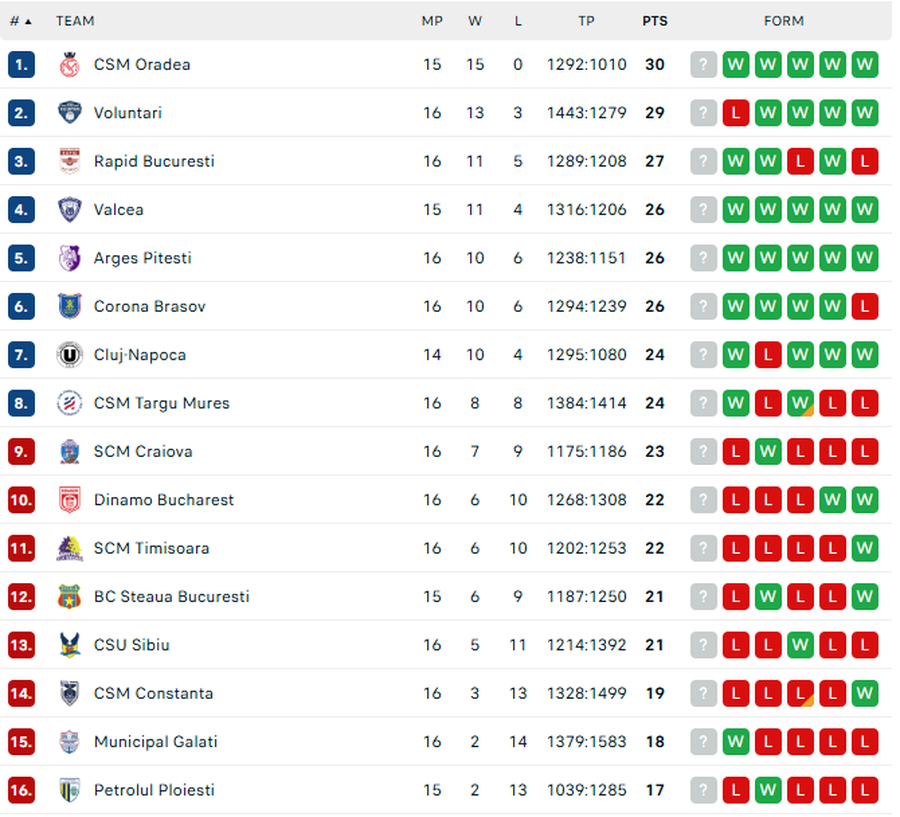Click the rank 9 position badge

tap(21, 452)
